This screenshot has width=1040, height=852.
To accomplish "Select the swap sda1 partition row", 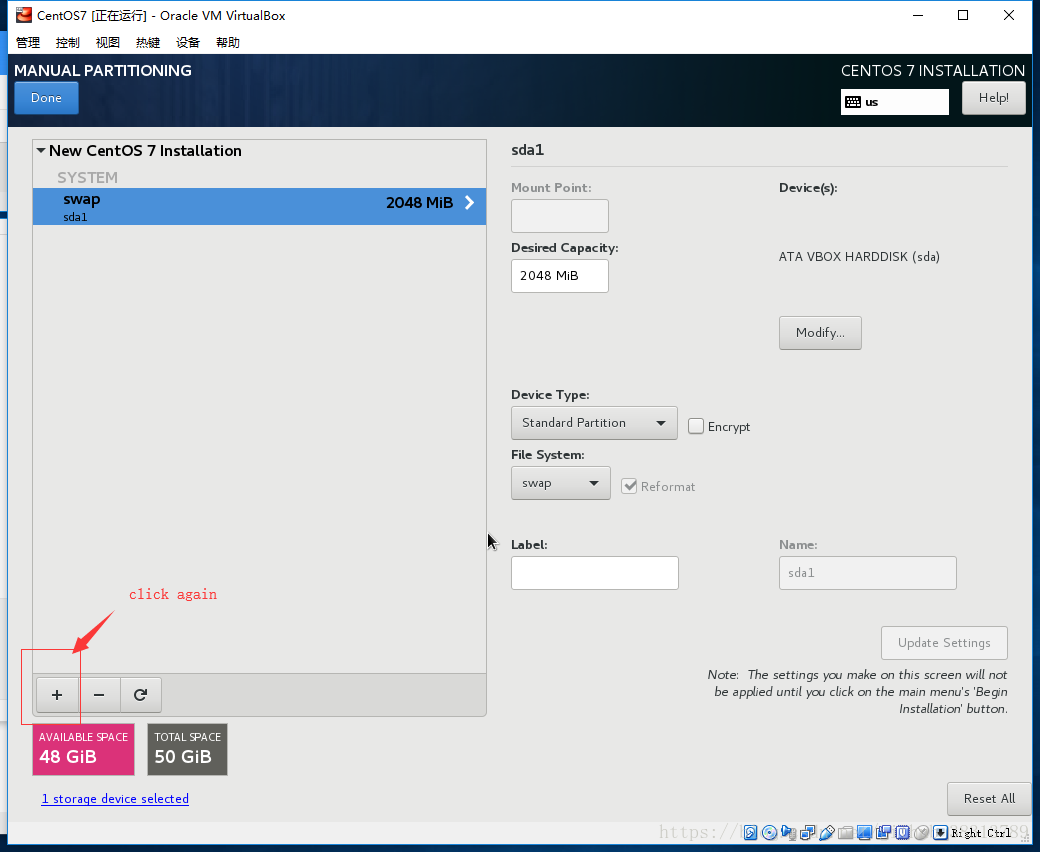I will [x=259, y=206].
